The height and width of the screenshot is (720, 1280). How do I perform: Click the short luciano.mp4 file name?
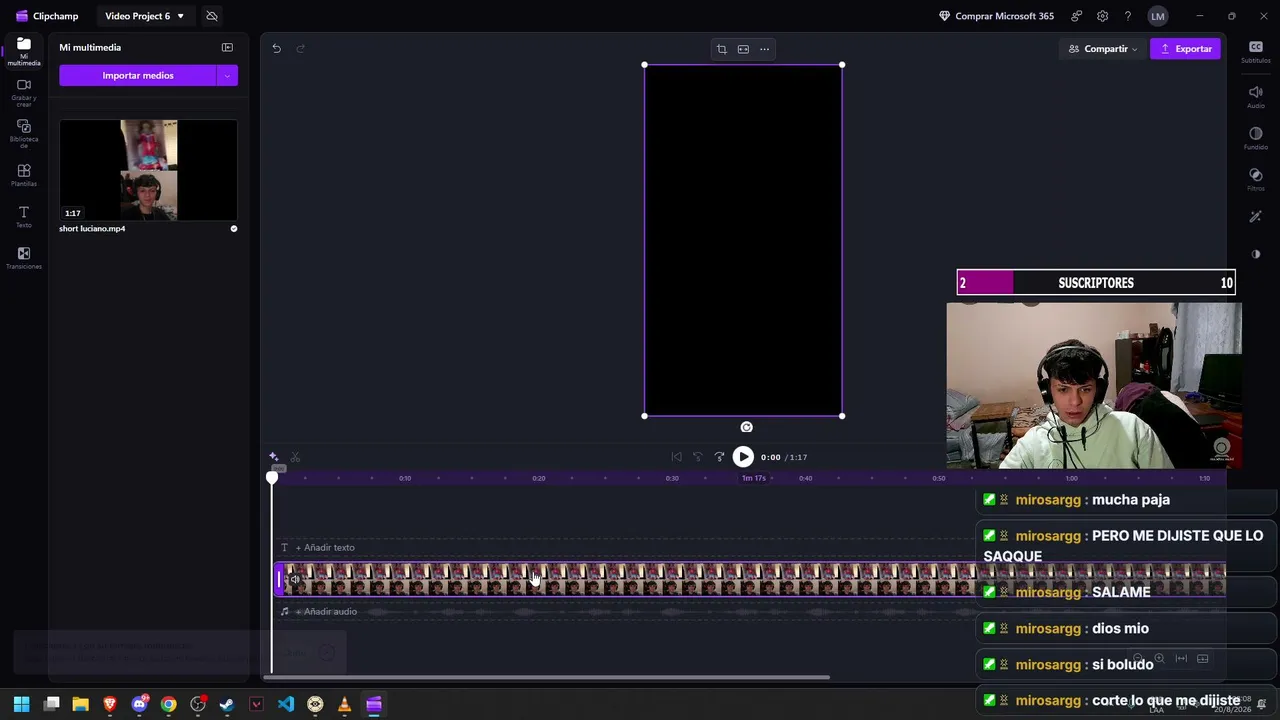[x=92, y=229]
